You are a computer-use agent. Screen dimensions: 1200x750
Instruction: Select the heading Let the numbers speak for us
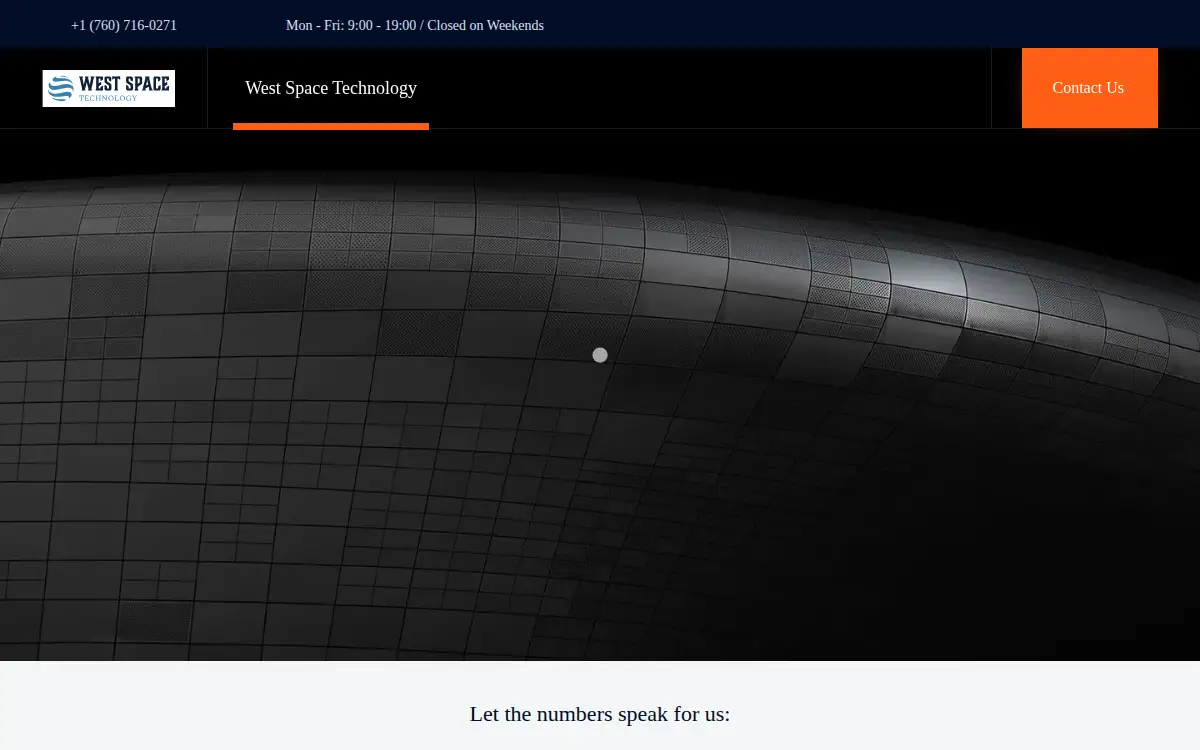[600, 714]
